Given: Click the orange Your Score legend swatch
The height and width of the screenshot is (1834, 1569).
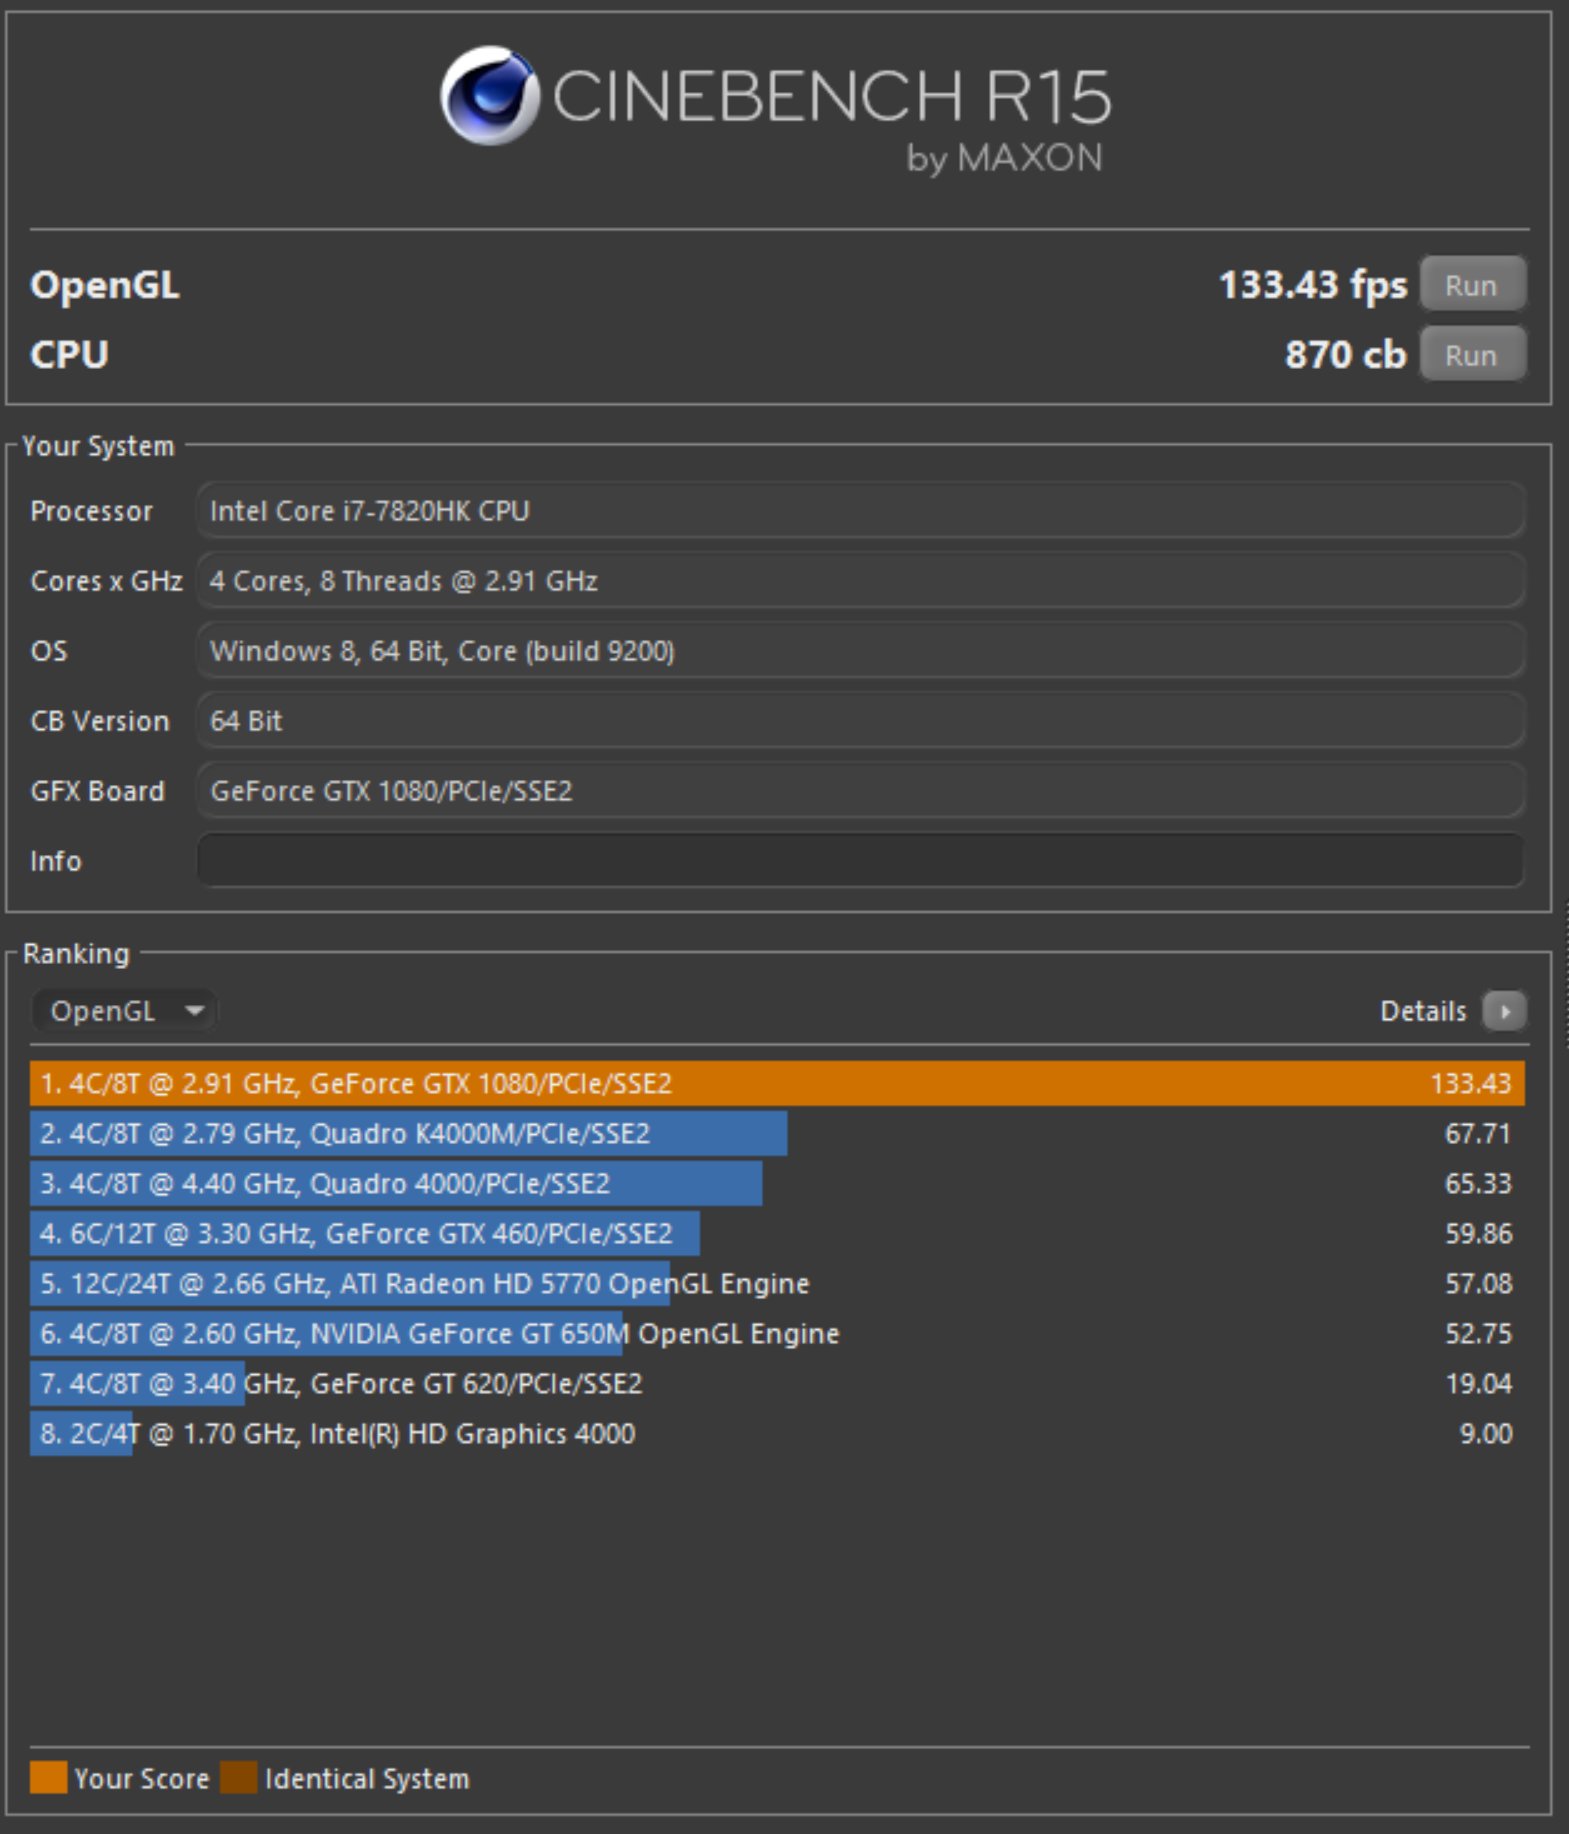Looking at the screenshot, I should [49, 1777].
